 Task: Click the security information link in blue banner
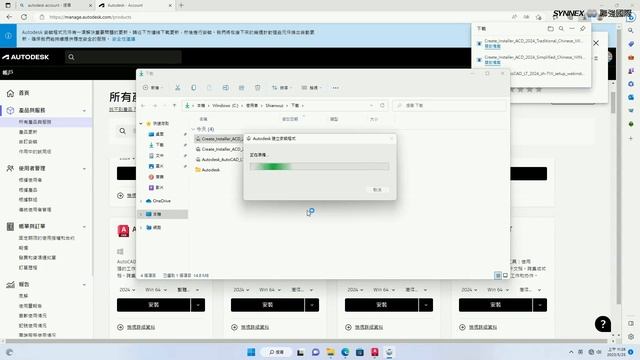(124, 39)
